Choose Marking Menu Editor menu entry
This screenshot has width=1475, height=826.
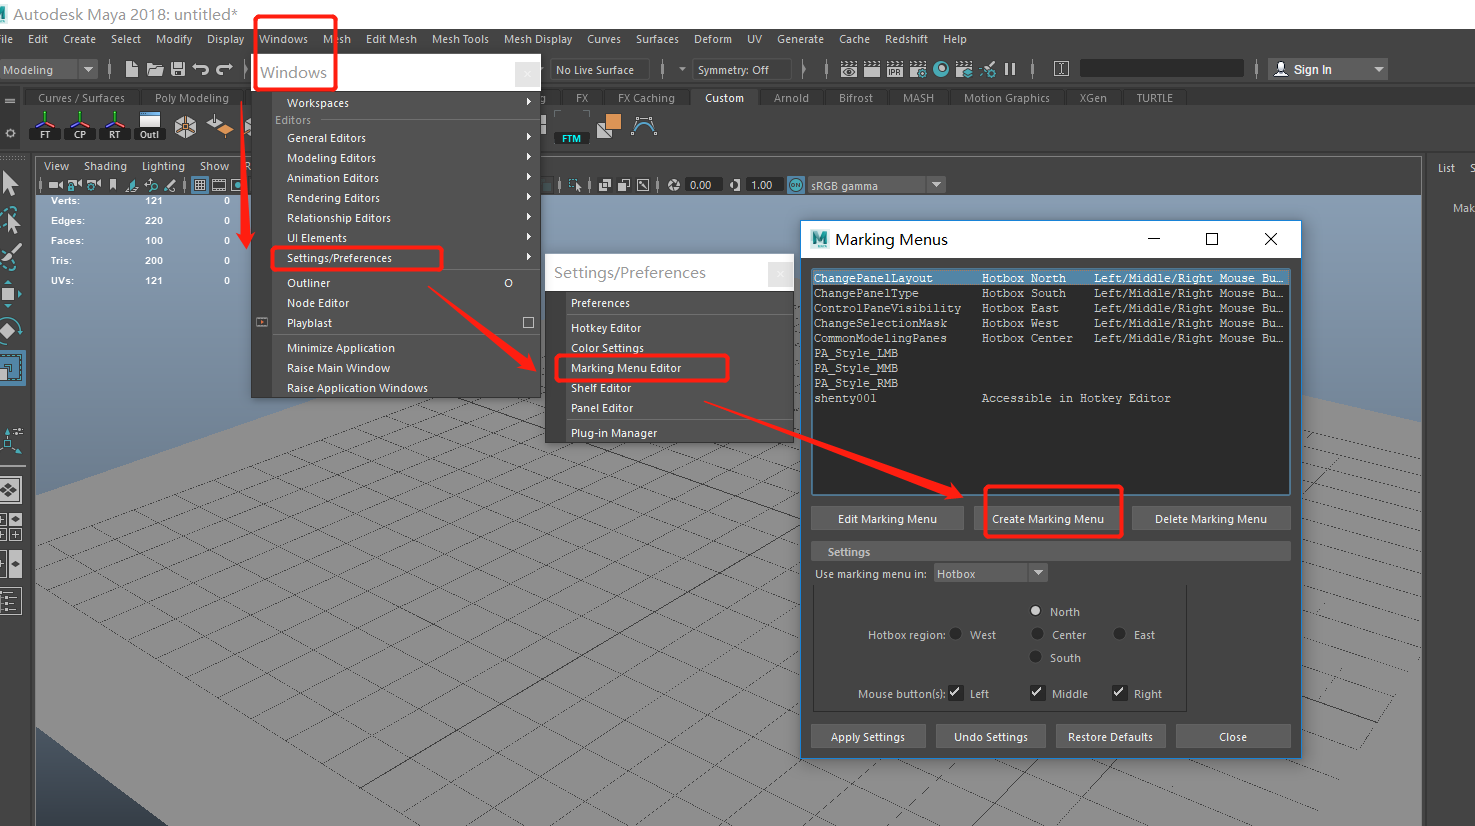[x=679, y=368]
